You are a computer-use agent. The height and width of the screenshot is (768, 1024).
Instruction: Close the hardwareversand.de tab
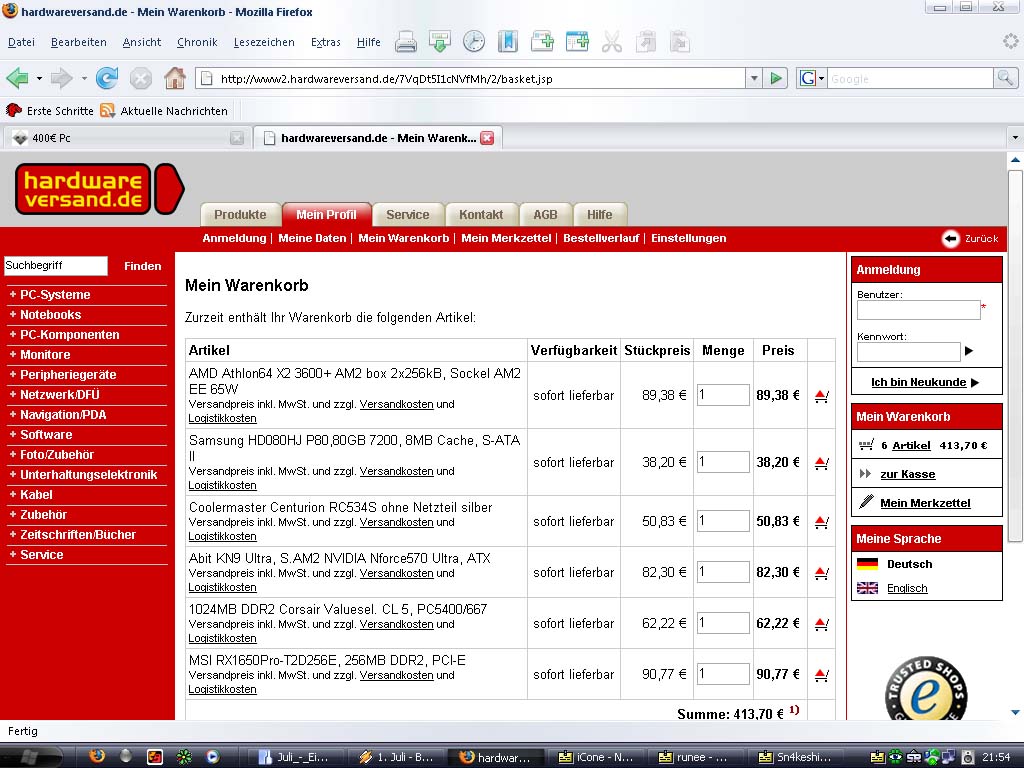click(x=487, y=138)
